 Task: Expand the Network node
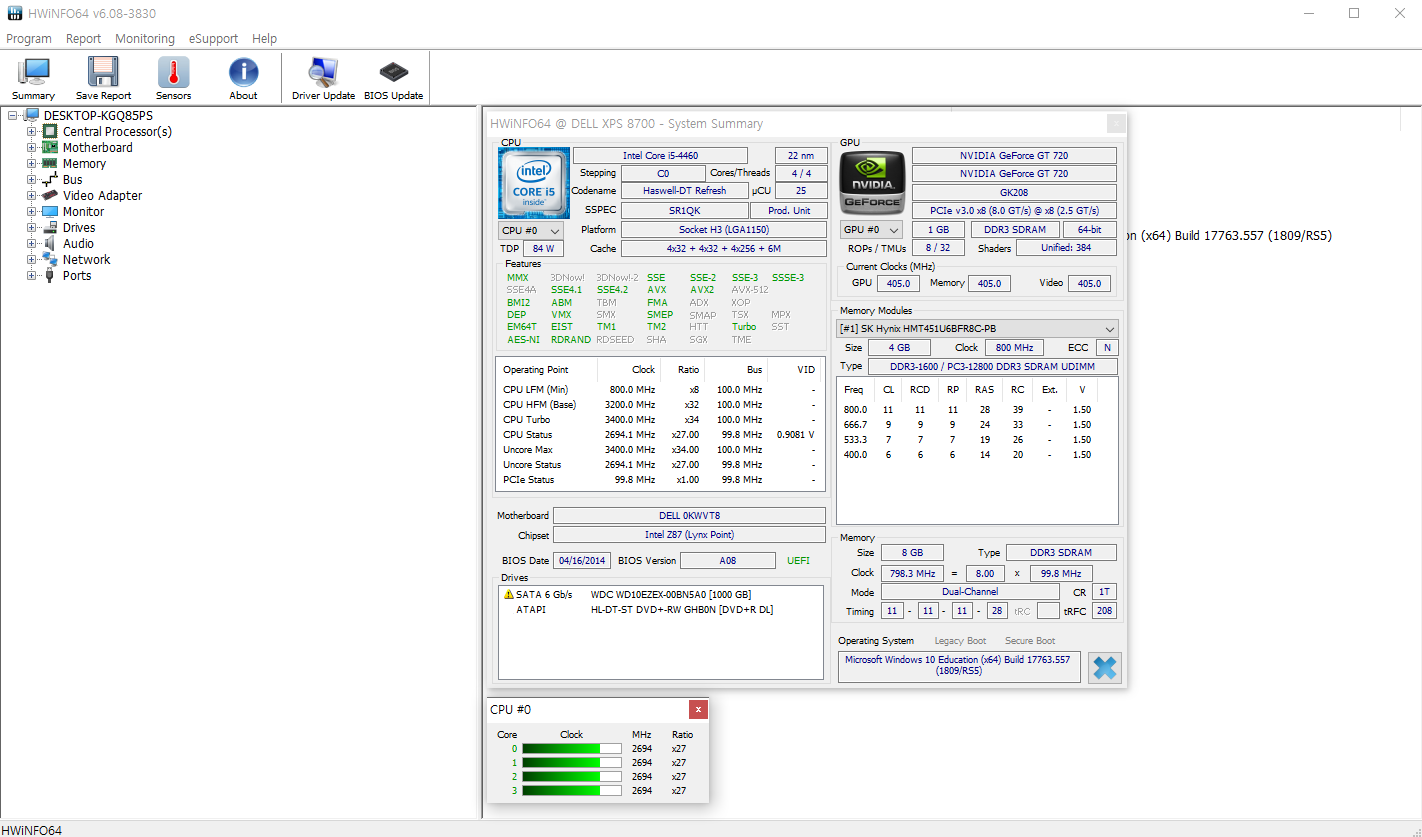pos(31,259)
